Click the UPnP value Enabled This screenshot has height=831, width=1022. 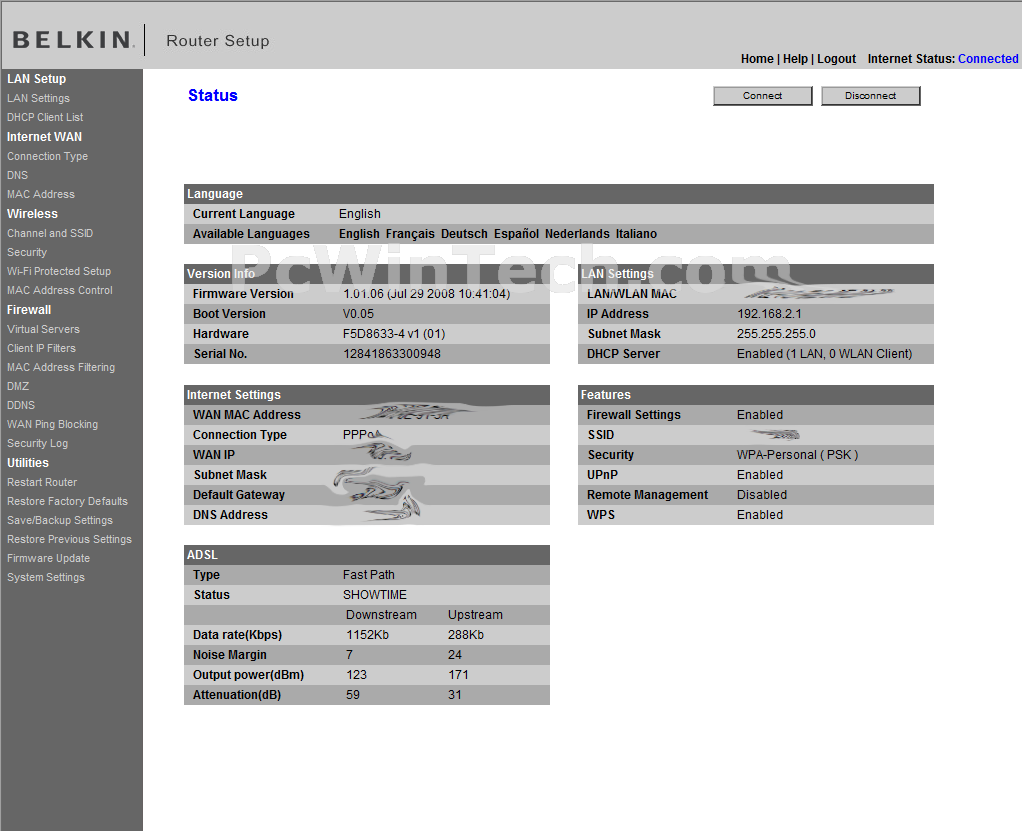pyautogui.click(x=760, y=475)
